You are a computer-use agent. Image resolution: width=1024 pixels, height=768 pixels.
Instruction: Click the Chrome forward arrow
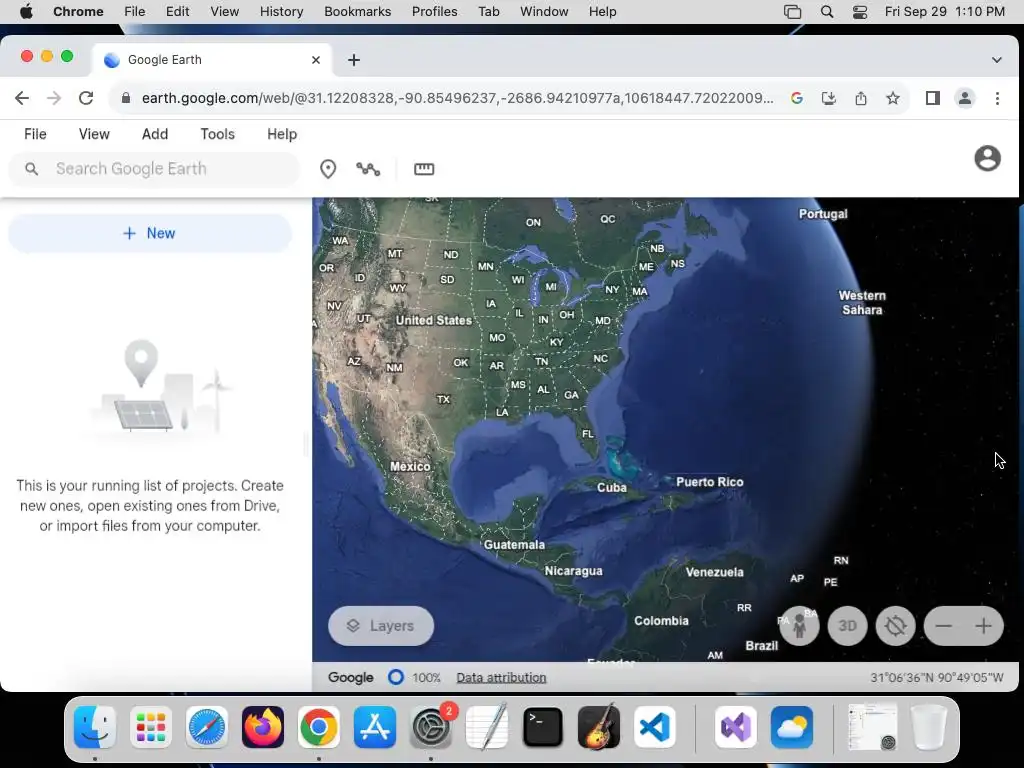pyautogui.click(x=54, y=98)
